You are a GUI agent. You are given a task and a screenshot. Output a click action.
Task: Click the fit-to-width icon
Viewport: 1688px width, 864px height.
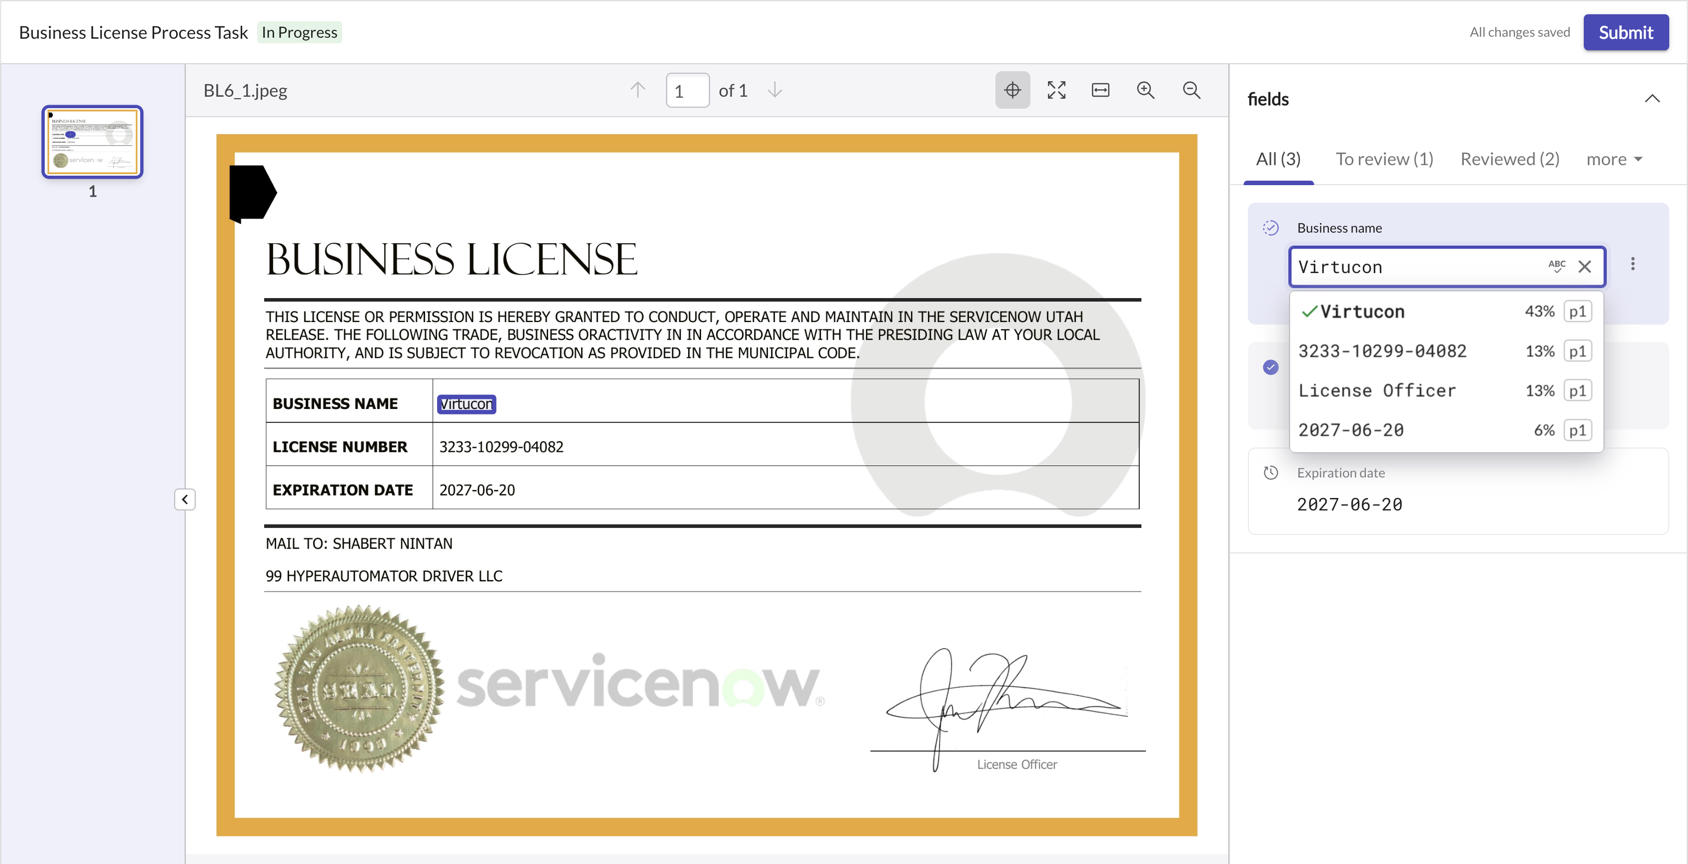[1100, 90]
